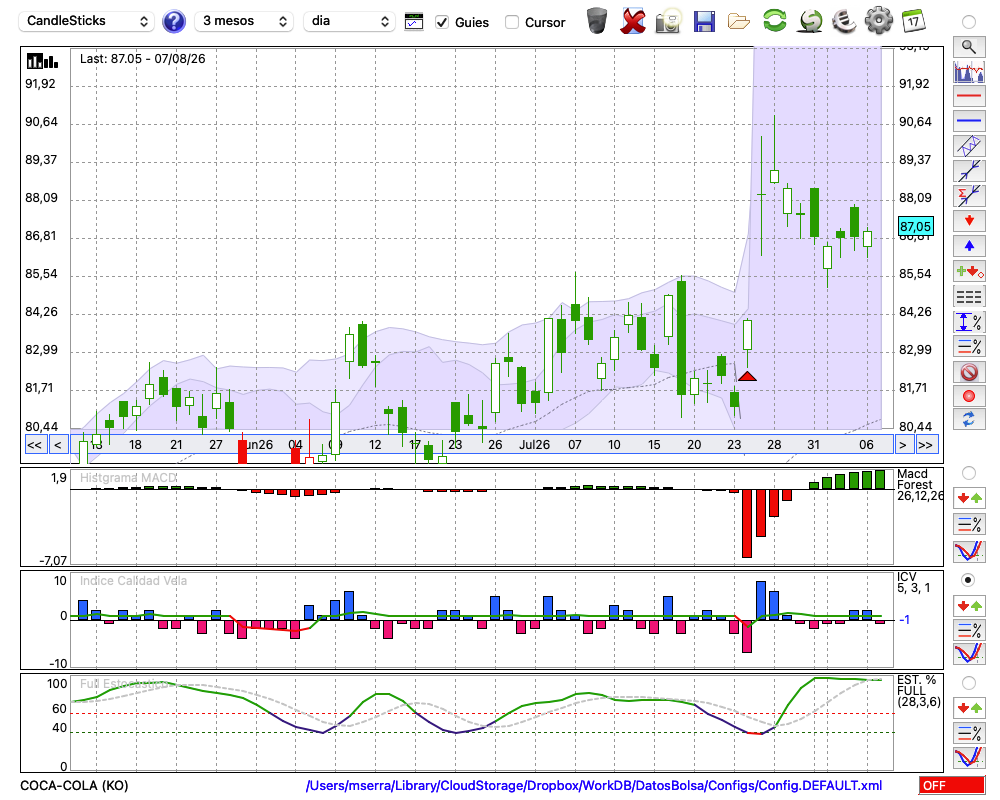Click the magnifying glass zoom tool
Viewport: 1000px width, 800px height.
tap(969, 47)
